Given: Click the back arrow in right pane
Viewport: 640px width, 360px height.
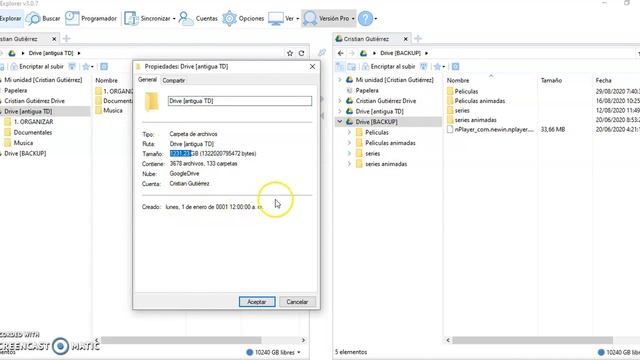Looking at the screenshot, I should click(340, 53).
